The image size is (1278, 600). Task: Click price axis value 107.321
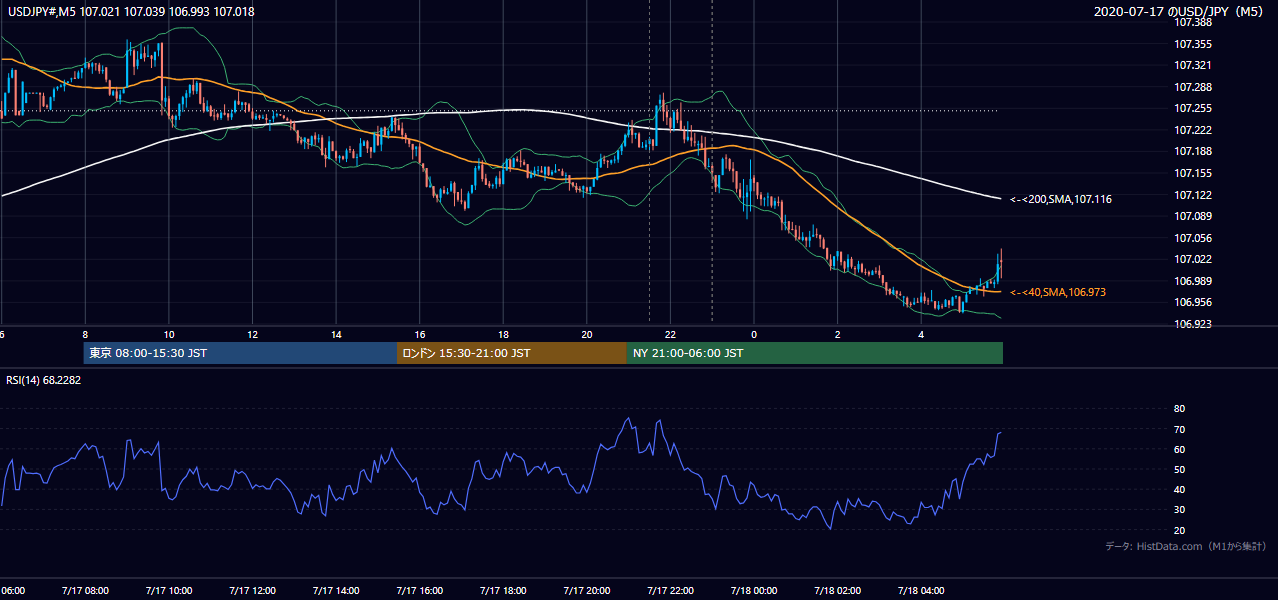coord(1193,66)
